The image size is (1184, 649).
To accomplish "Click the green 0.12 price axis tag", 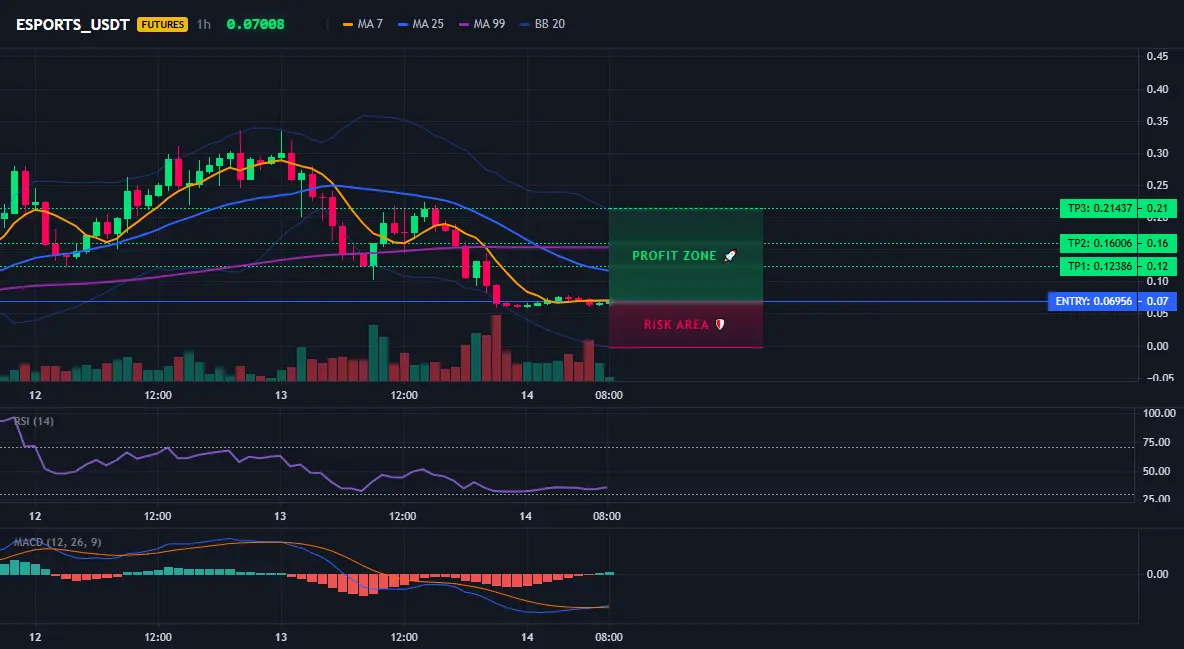I will 1158,266.
